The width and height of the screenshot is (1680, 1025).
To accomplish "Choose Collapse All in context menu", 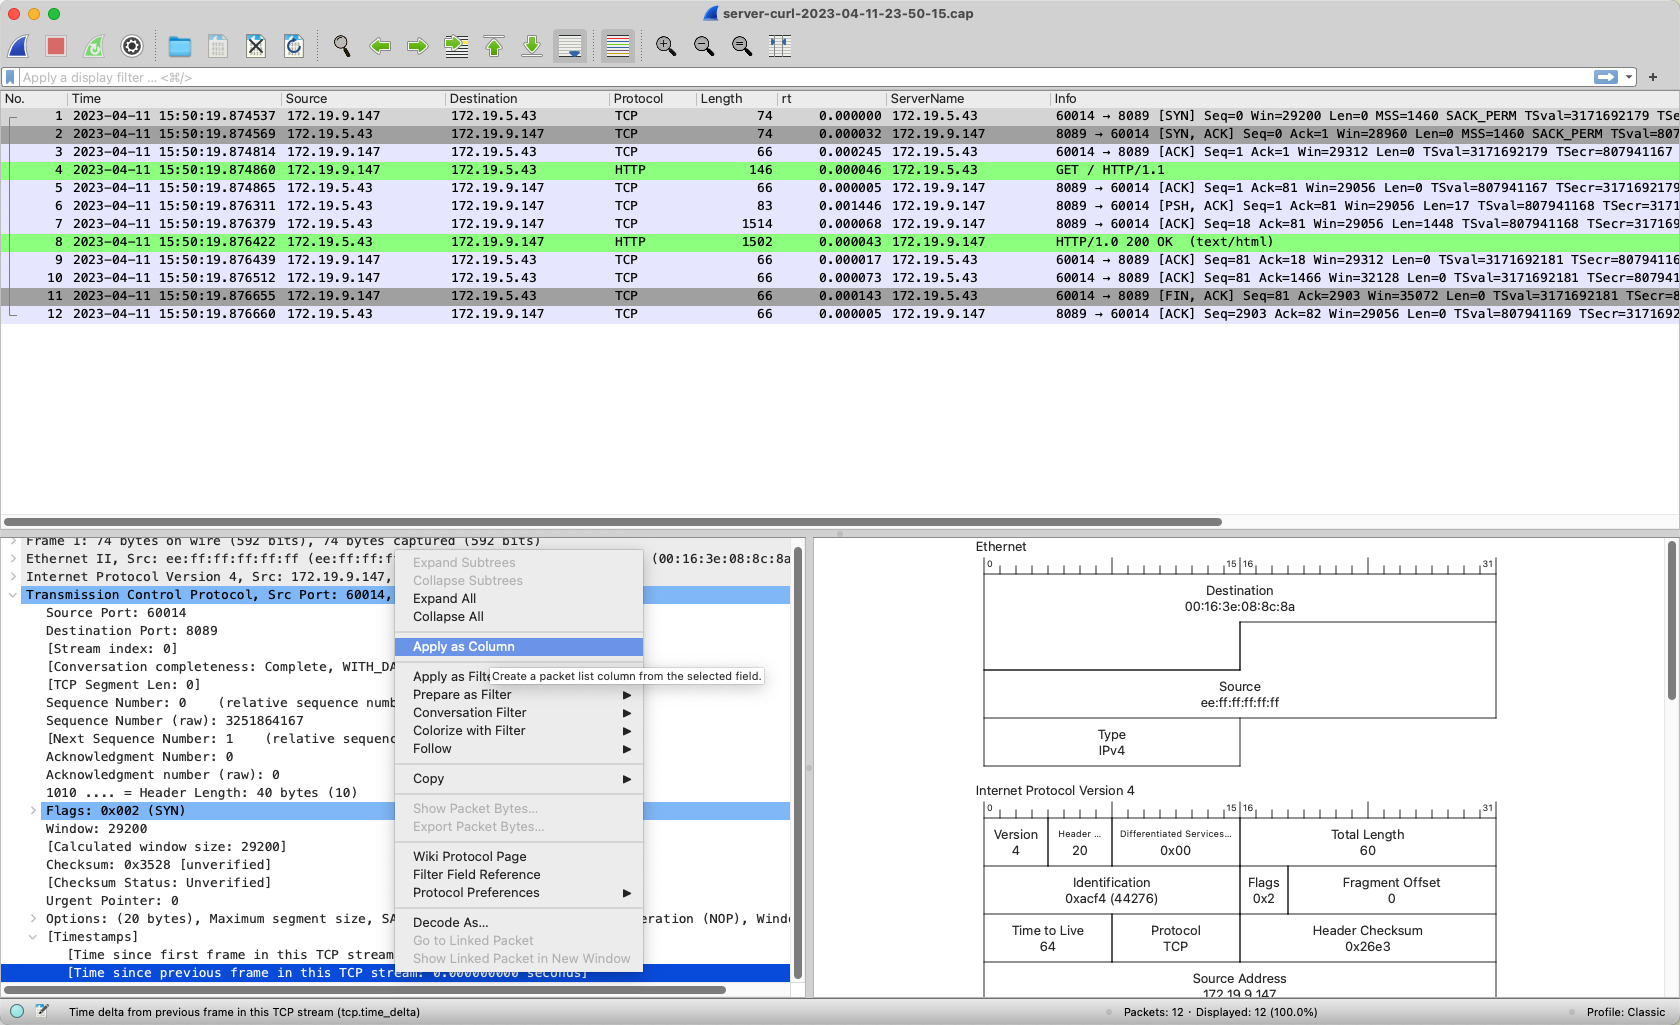I will [x=519, y=617].
